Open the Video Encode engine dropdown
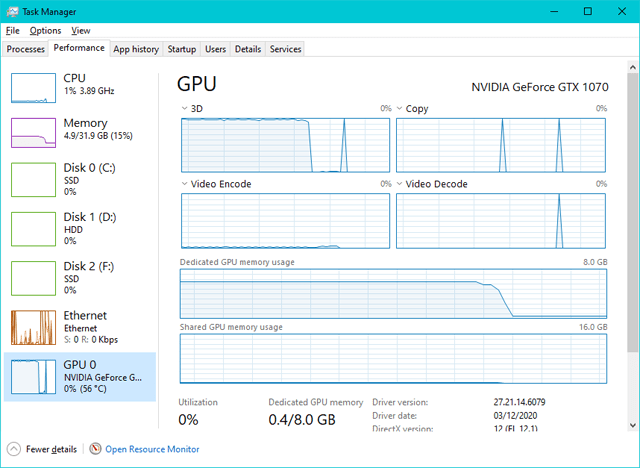Viewport: 640px width, 468px height. (184, 184)
